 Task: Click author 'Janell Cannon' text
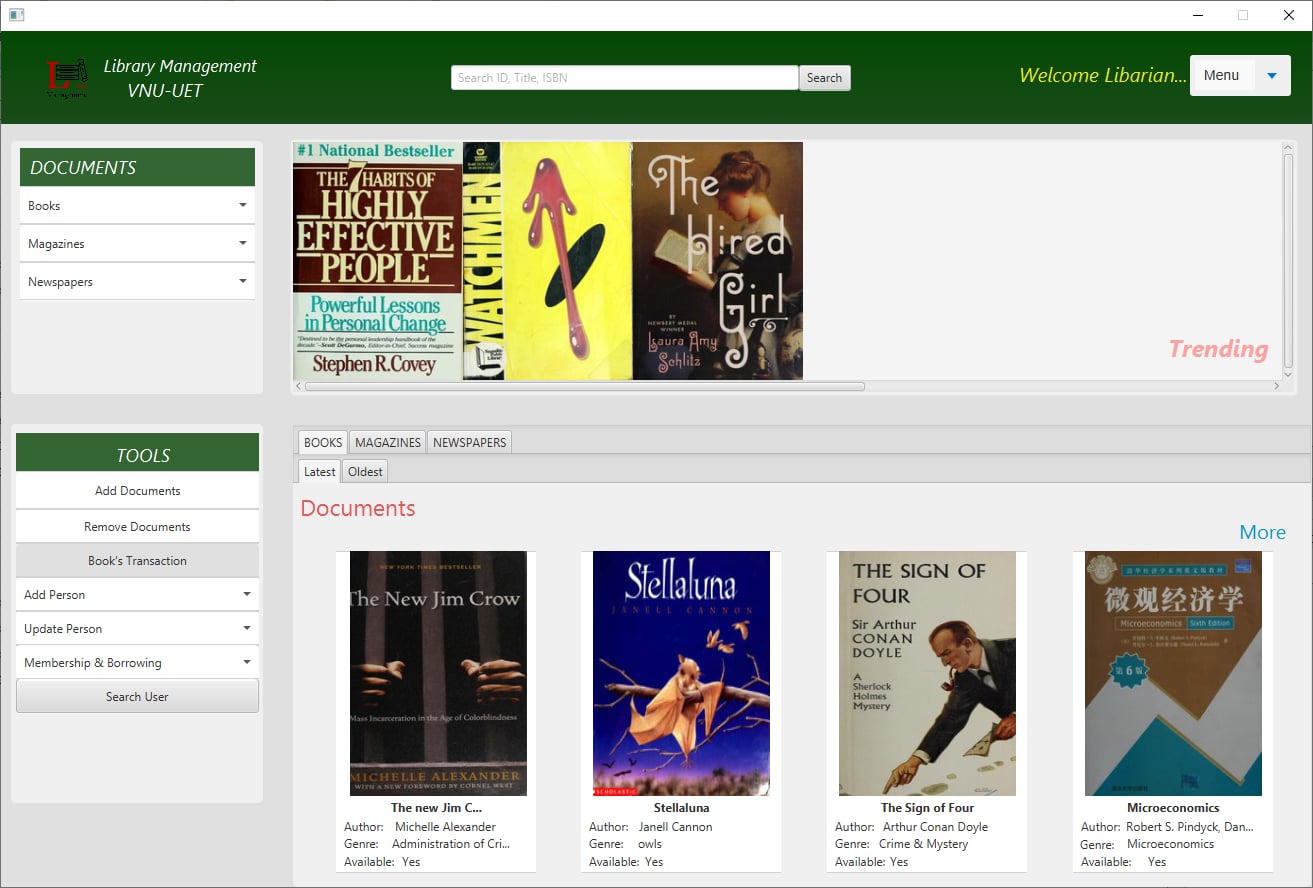[676, 827]
